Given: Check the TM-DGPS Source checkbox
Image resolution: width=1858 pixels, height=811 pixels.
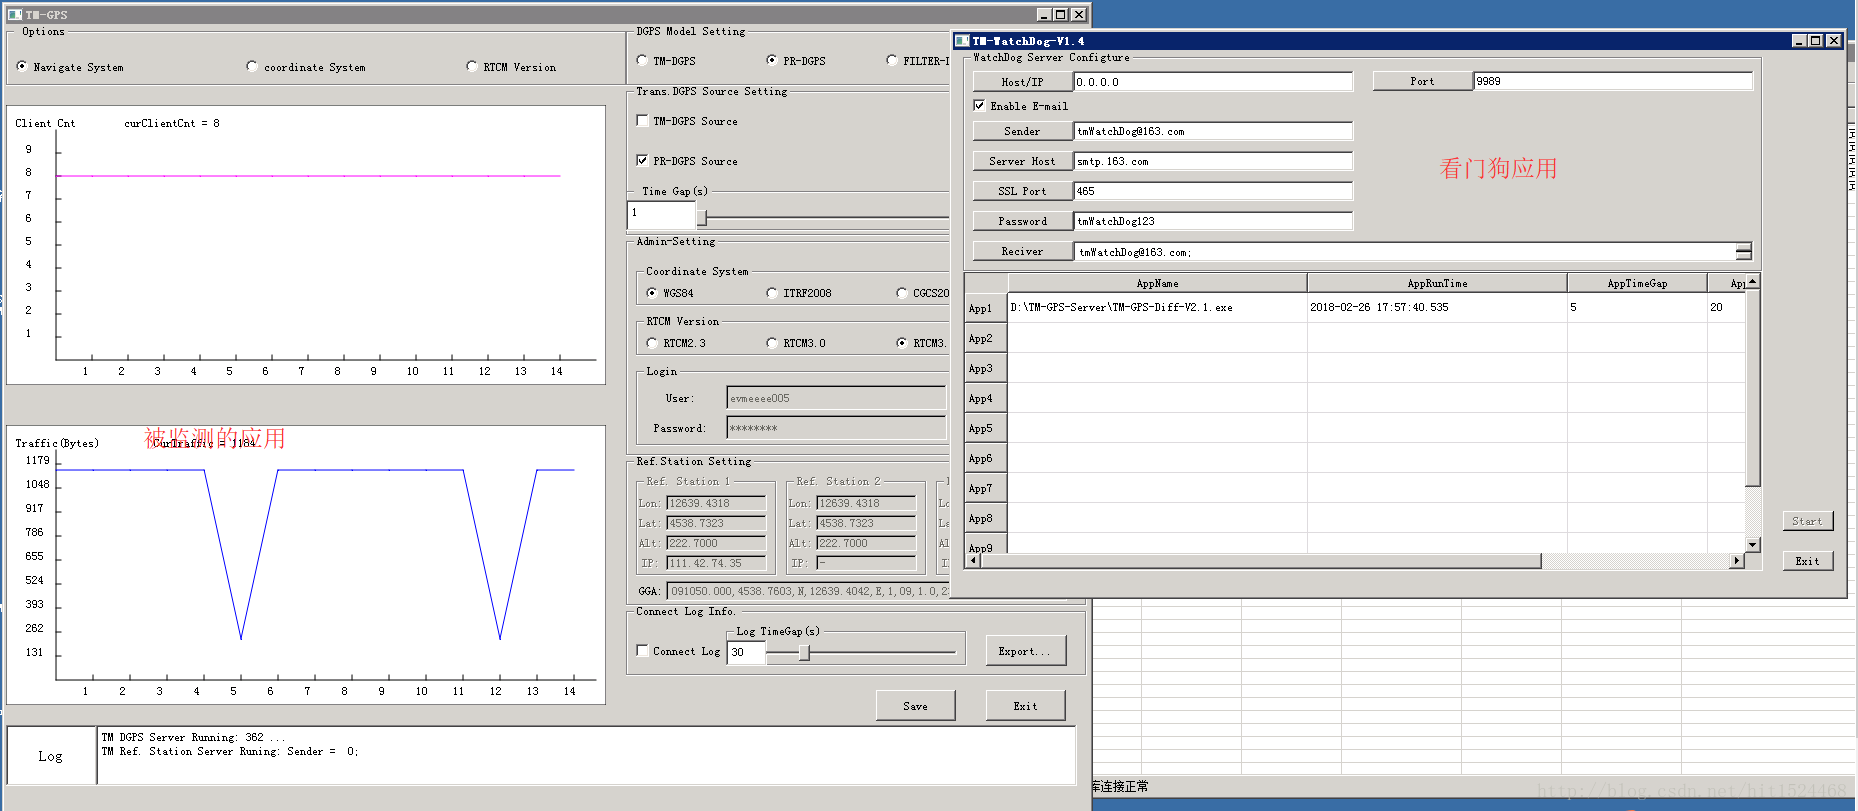Looking at the screenshot, I should (642, 121).
